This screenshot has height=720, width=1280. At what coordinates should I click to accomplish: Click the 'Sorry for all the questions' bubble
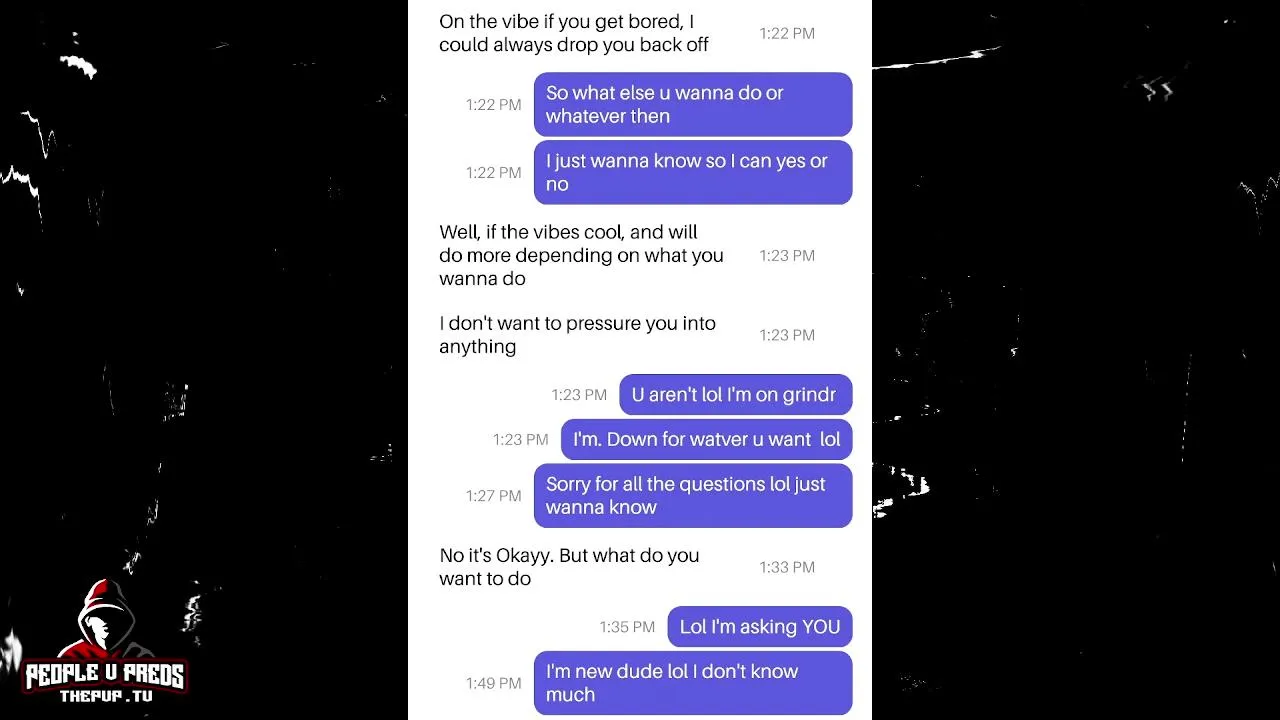[693, 495]
